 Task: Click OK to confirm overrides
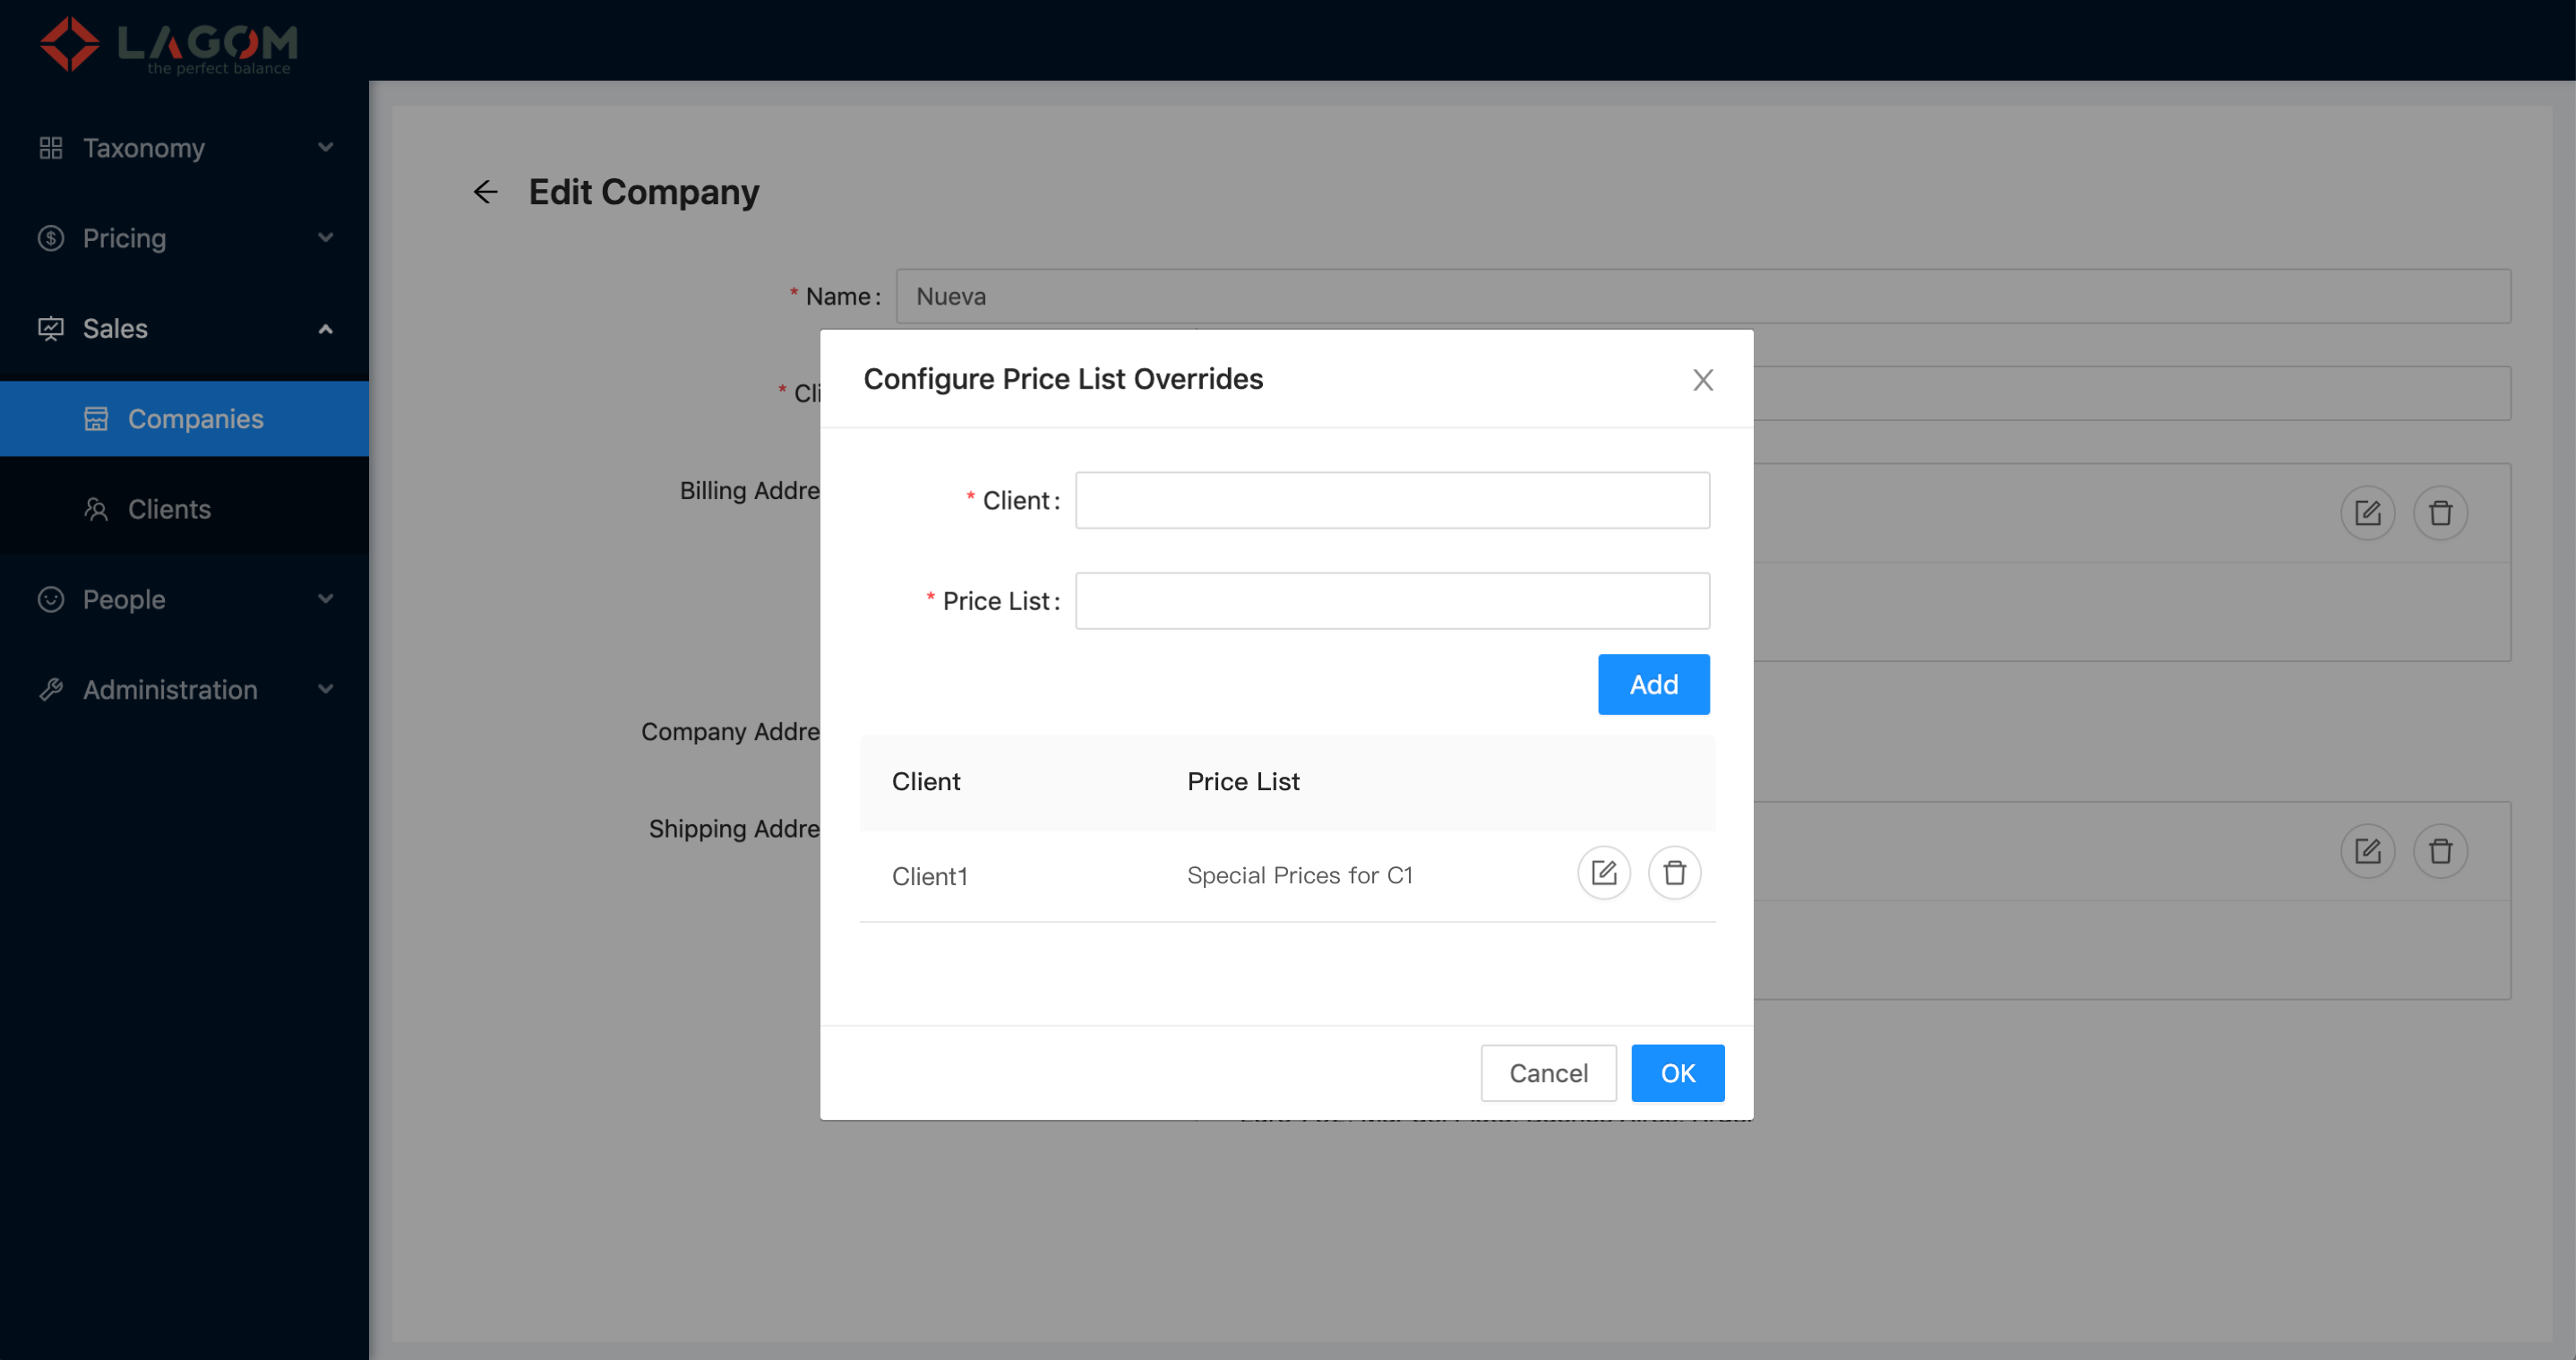(x=1677, y=1073)
